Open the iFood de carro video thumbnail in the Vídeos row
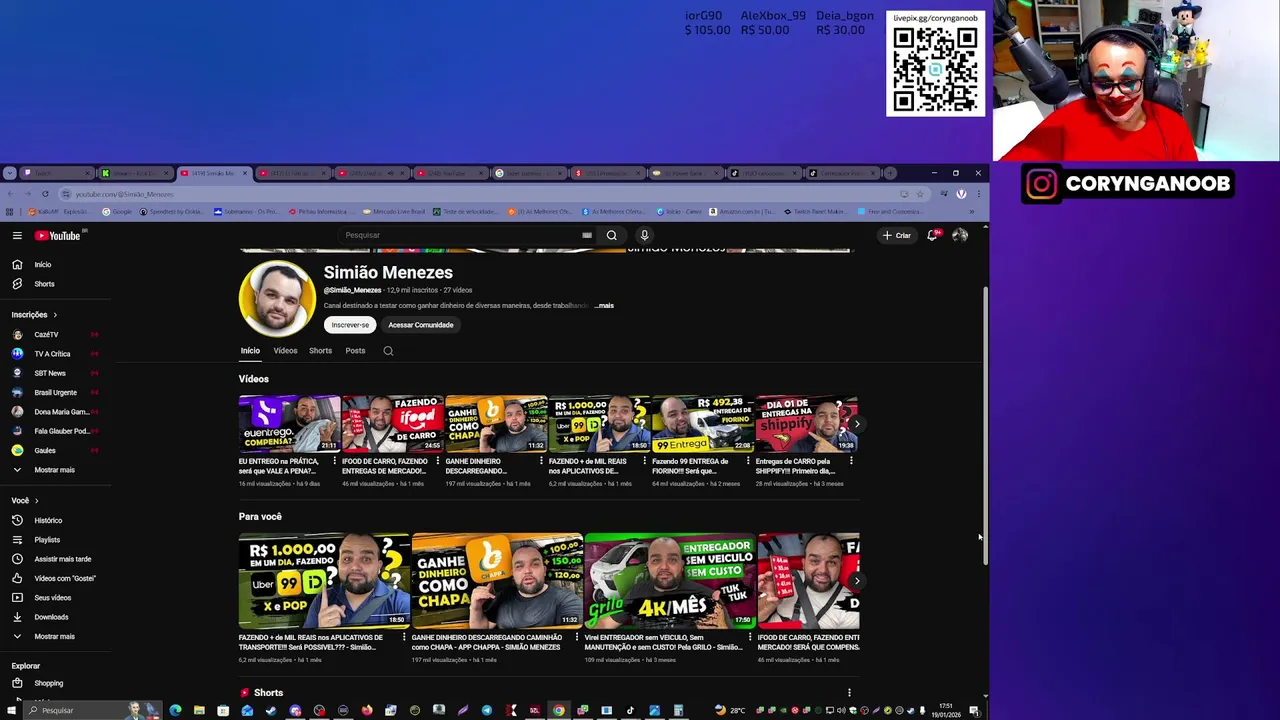Viewport: 1280px width, 720px height. click(392, 424)
